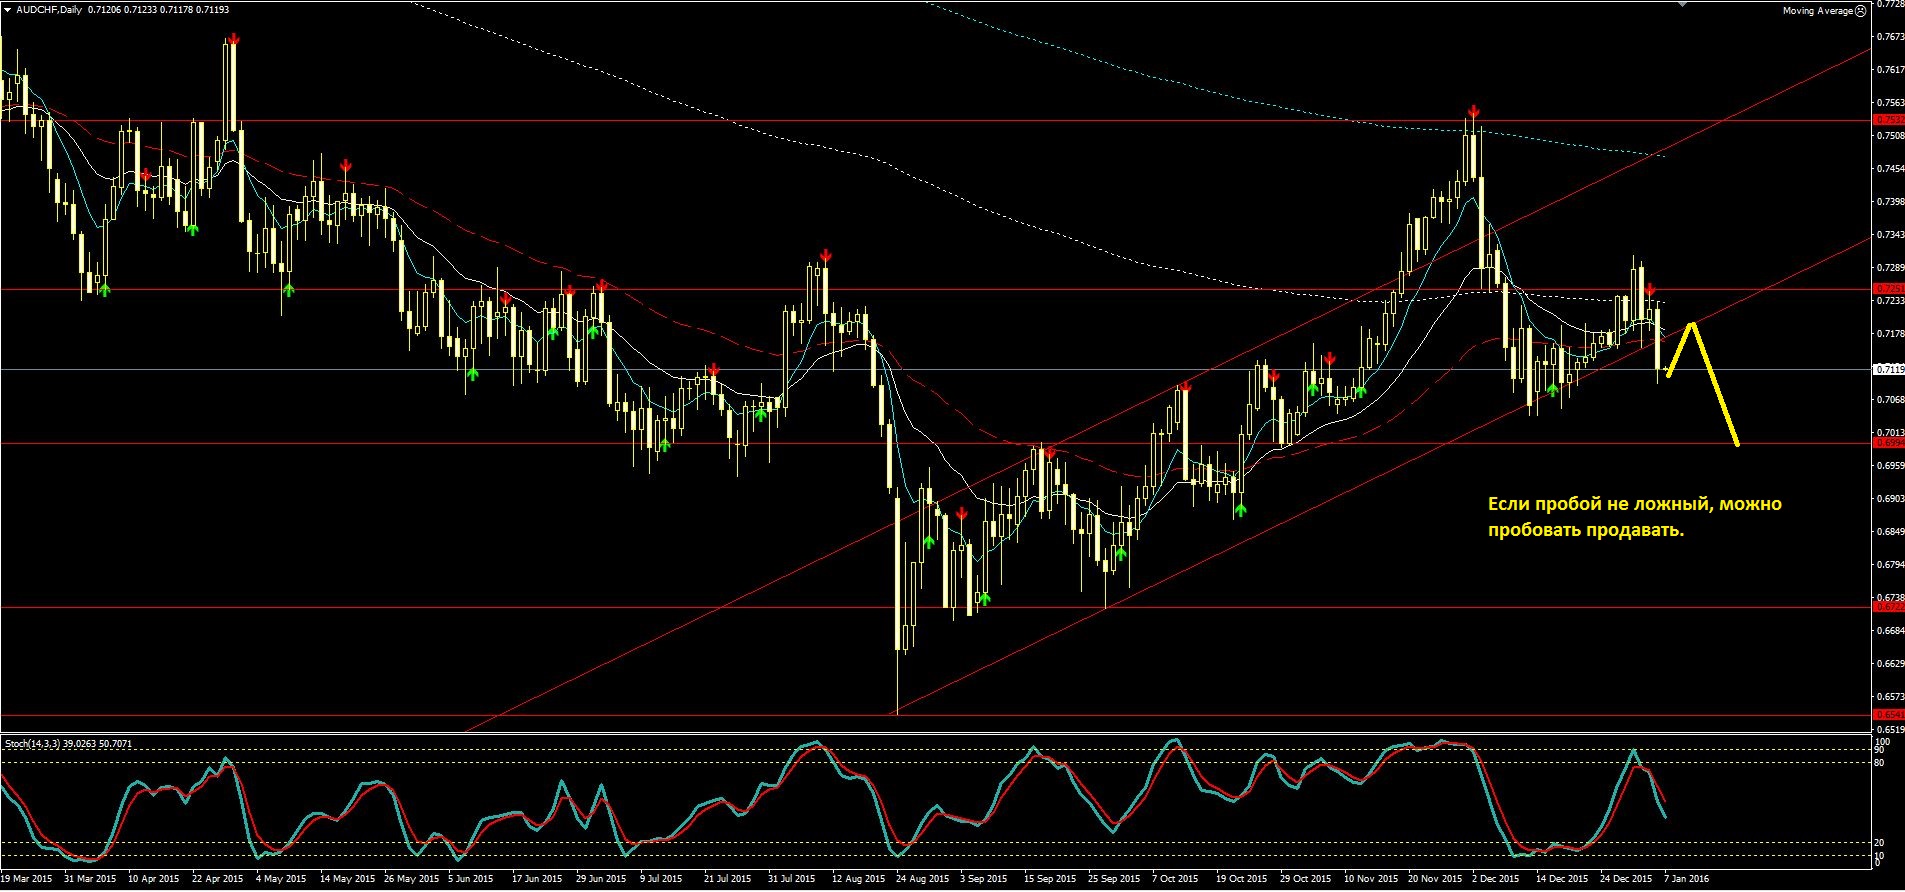Image resolution: width=1905 pixels, height=892 pixels.
Task: Click the stochastic scale label 80
Action: click(1879, 763)
